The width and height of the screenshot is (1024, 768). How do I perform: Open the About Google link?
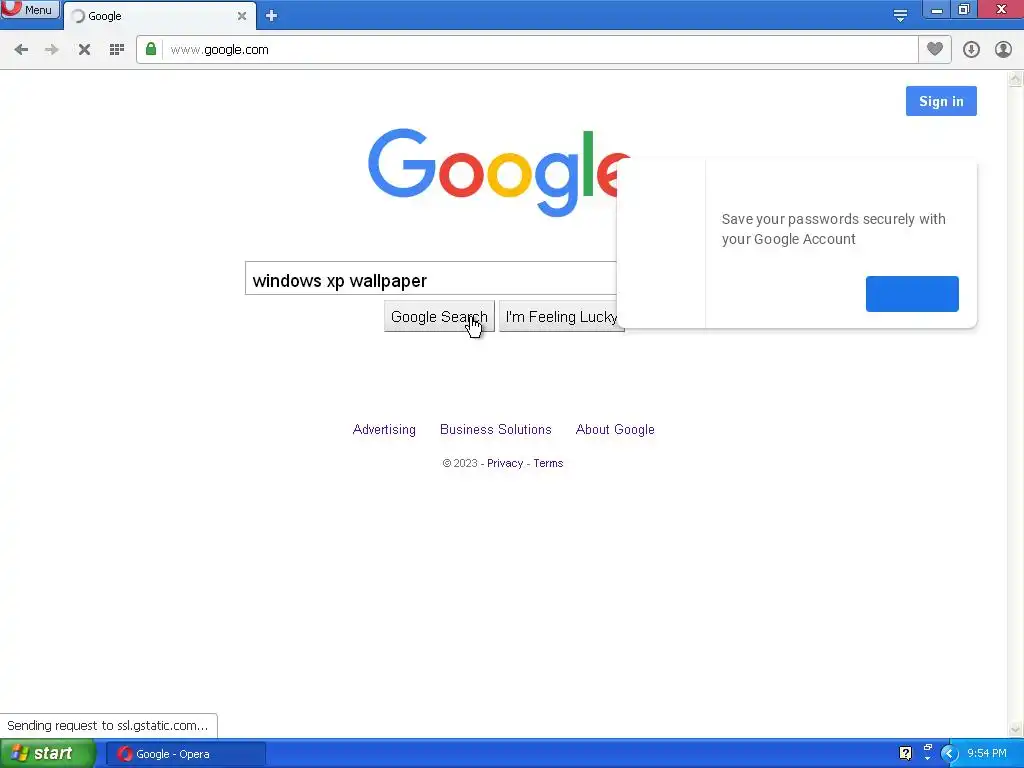(615, 430)
